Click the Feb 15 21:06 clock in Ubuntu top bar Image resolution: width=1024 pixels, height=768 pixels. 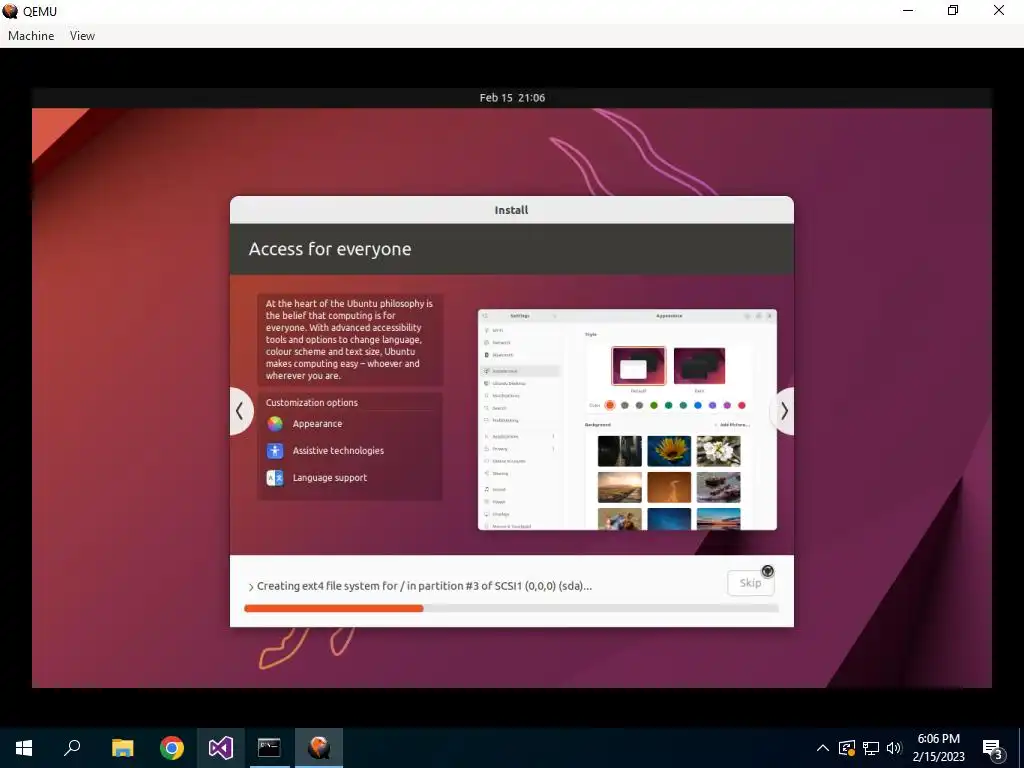[x=512, y=98]
